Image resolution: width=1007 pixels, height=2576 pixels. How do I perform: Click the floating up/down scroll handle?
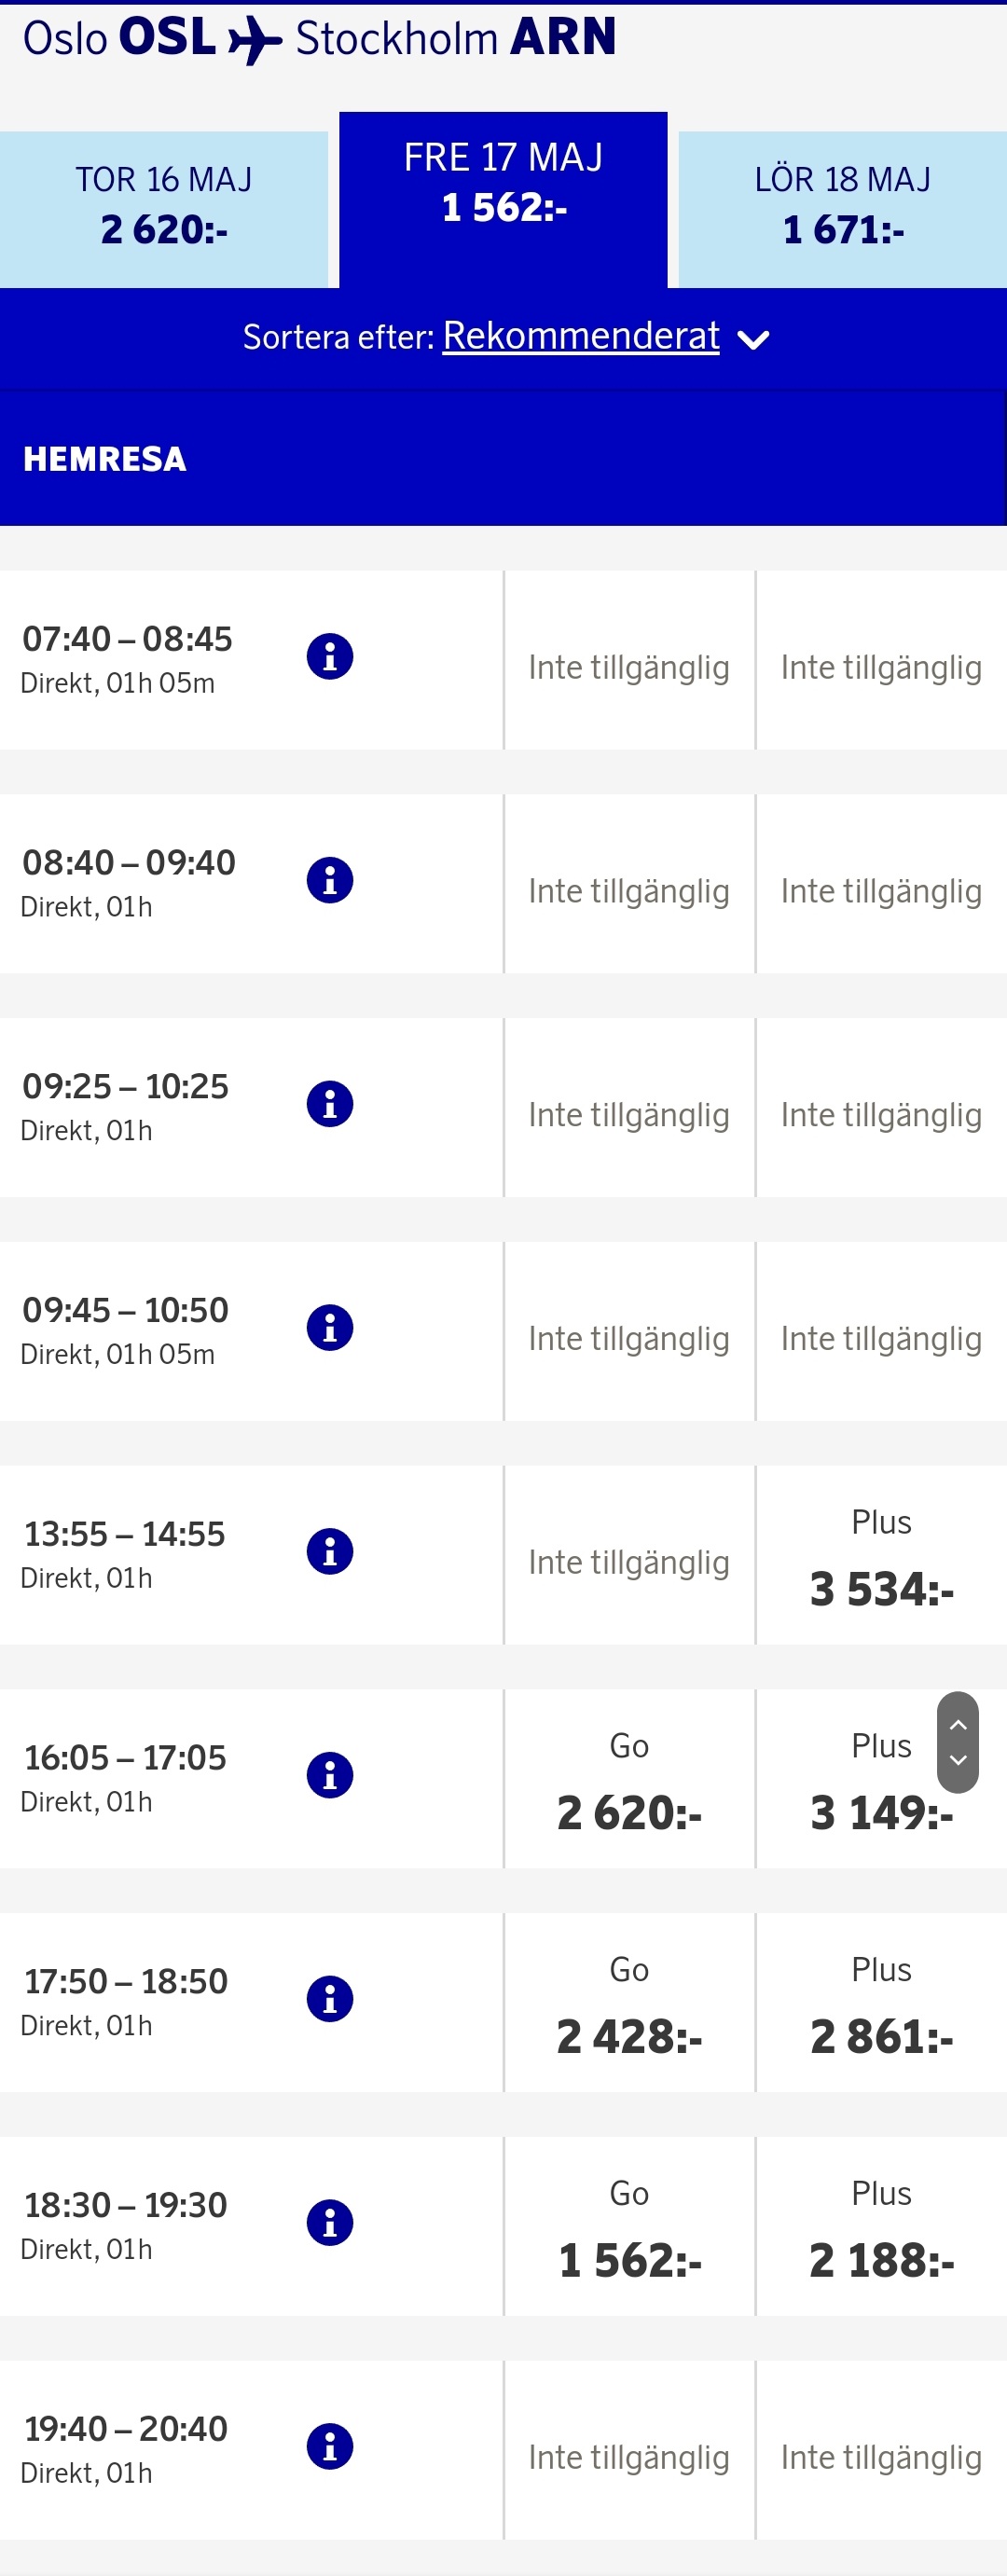[957, 1742]
